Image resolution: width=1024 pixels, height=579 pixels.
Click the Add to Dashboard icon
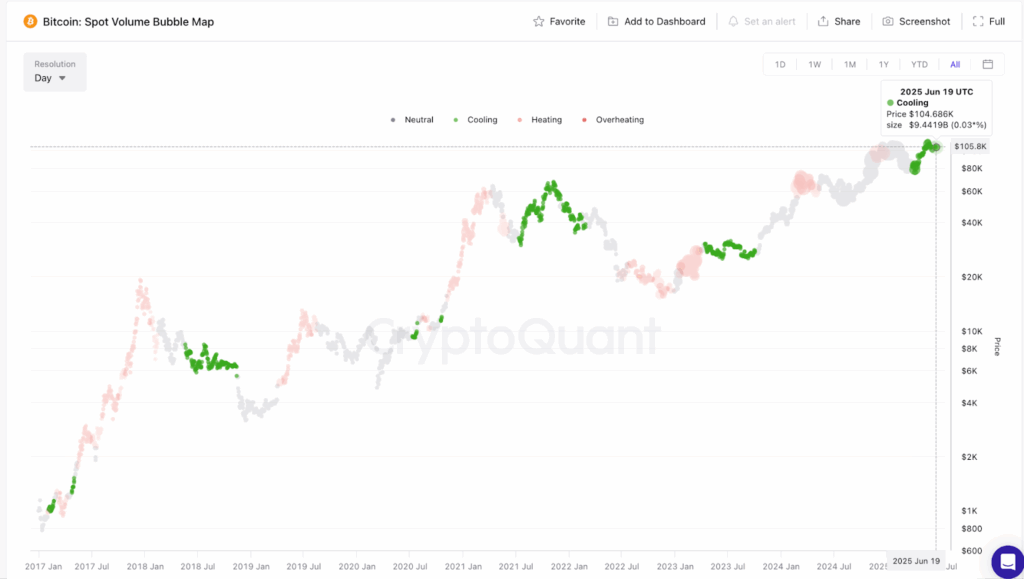coord(613,21)
